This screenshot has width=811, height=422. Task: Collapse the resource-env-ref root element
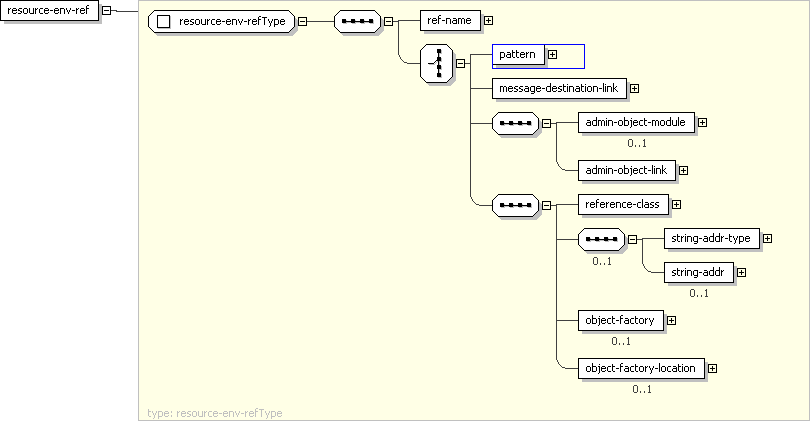click(106, 11)
